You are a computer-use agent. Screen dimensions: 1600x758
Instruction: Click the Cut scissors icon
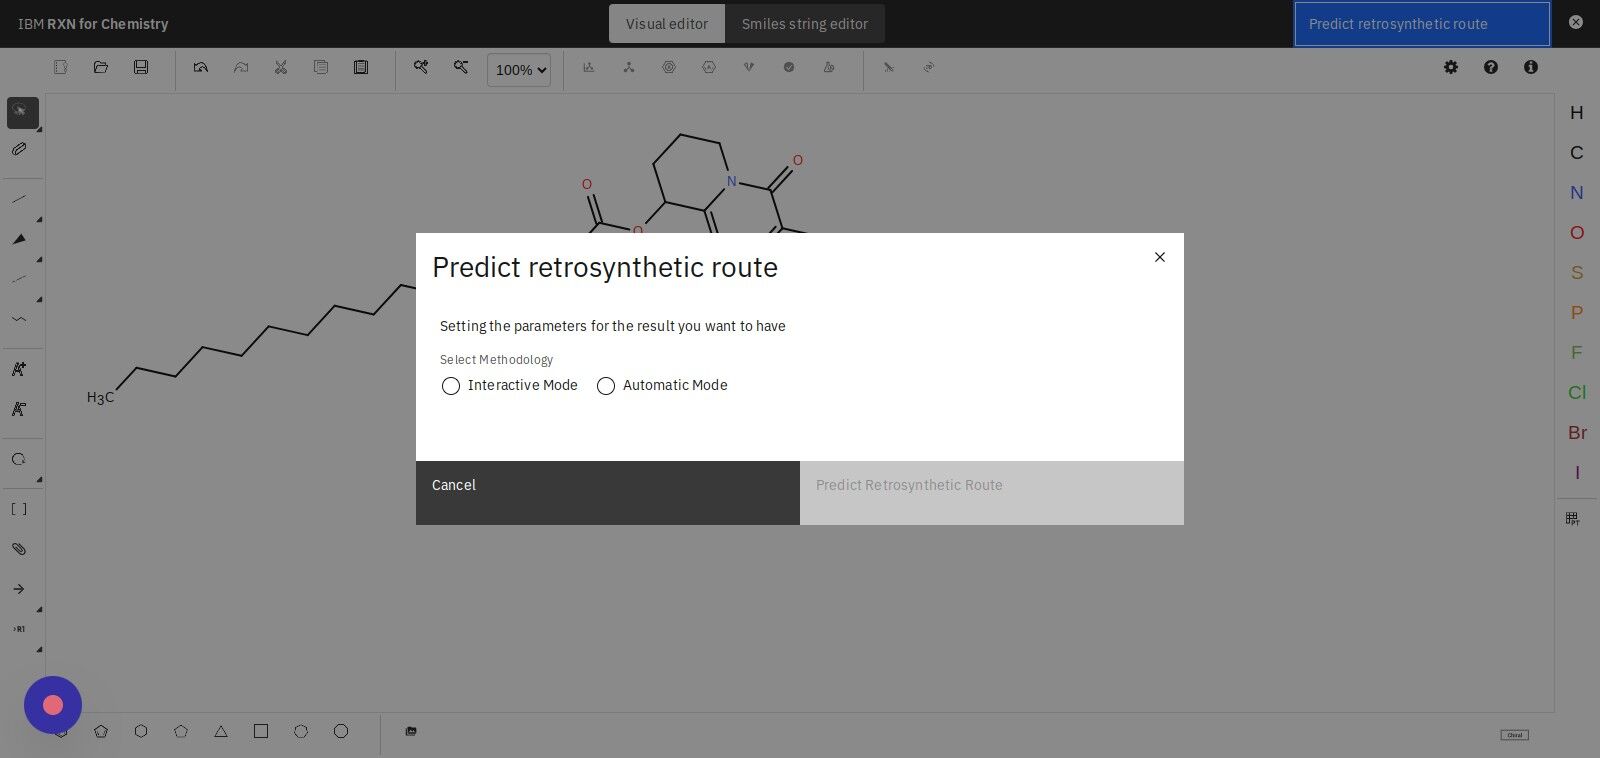click(x=281, y=67)
